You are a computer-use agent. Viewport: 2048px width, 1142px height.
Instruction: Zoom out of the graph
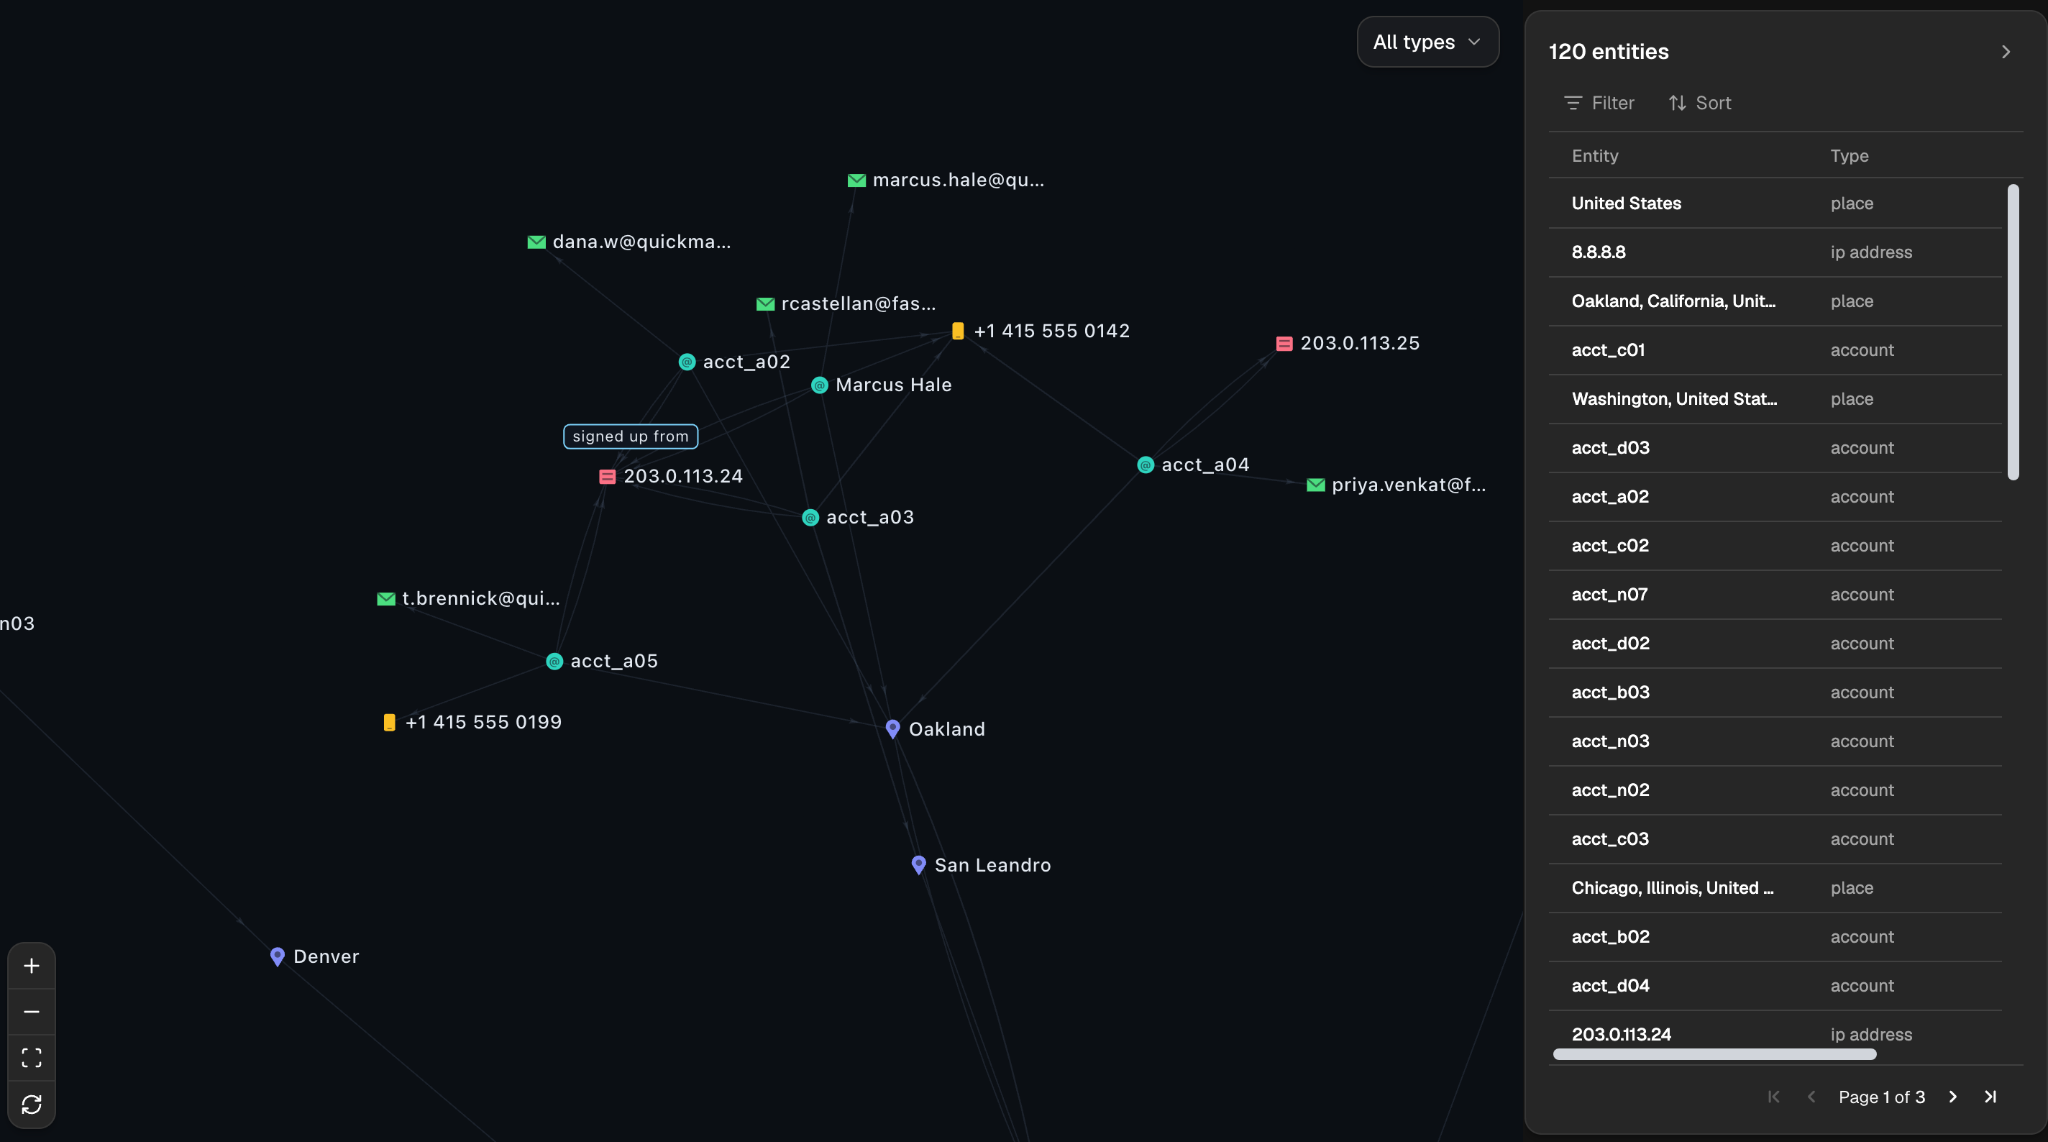click(x=32, y=1012)
